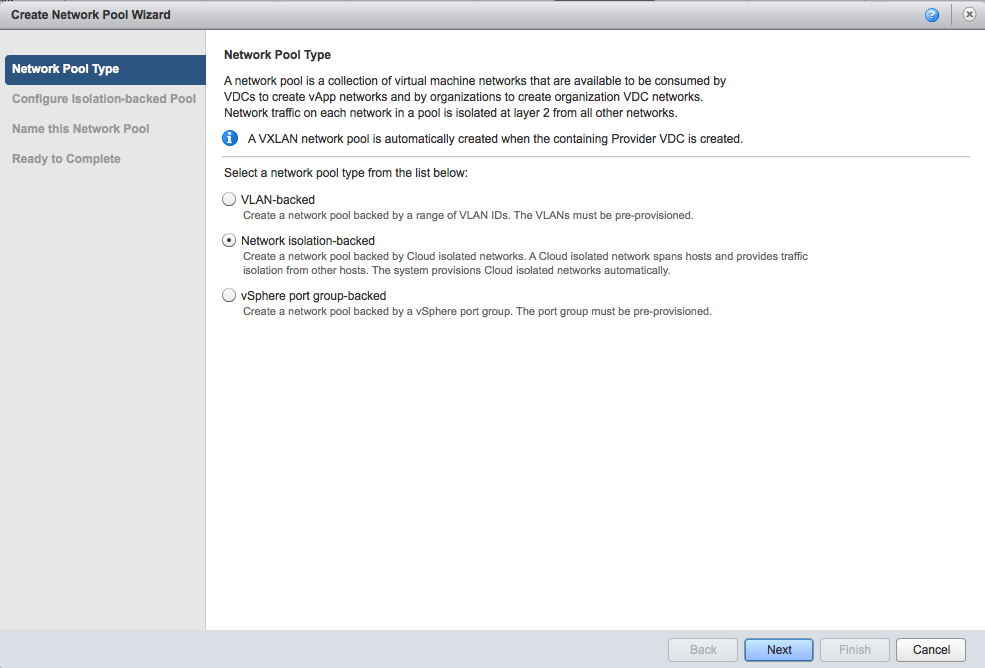Open the Configure Isolation-backed Pool step
This screenshot has height=668, width=985.
pos(104,99)
